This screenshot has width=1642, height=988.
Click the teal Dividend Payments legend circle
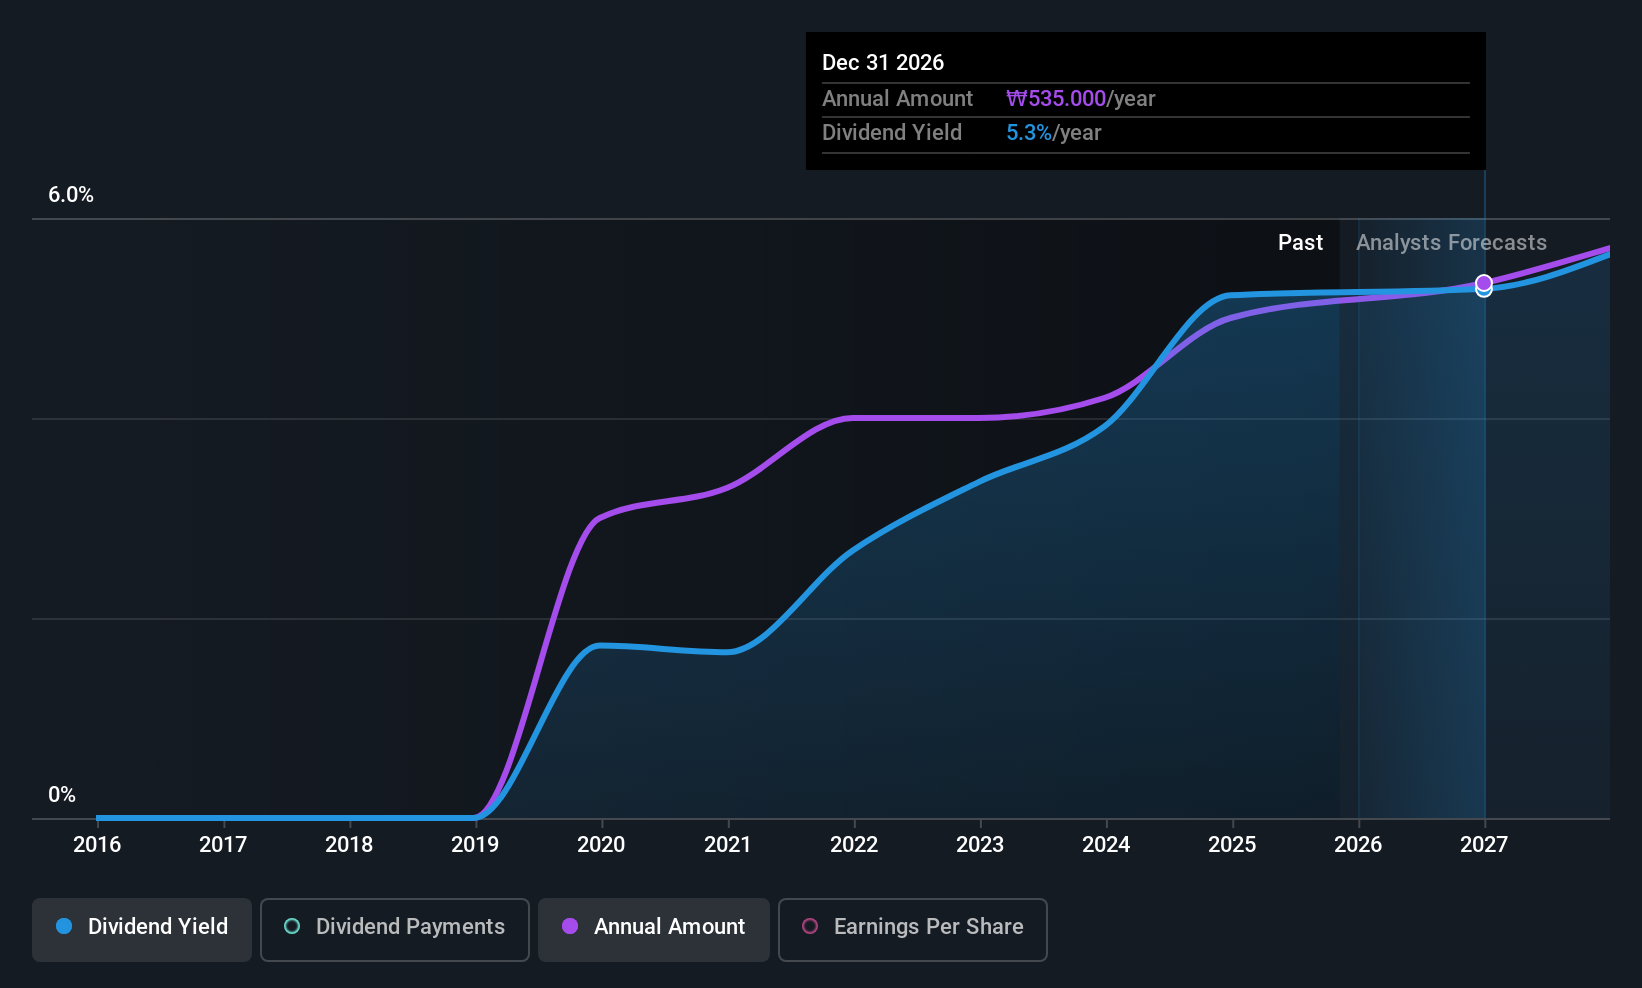pyautogui.click(x=292, y=926)
